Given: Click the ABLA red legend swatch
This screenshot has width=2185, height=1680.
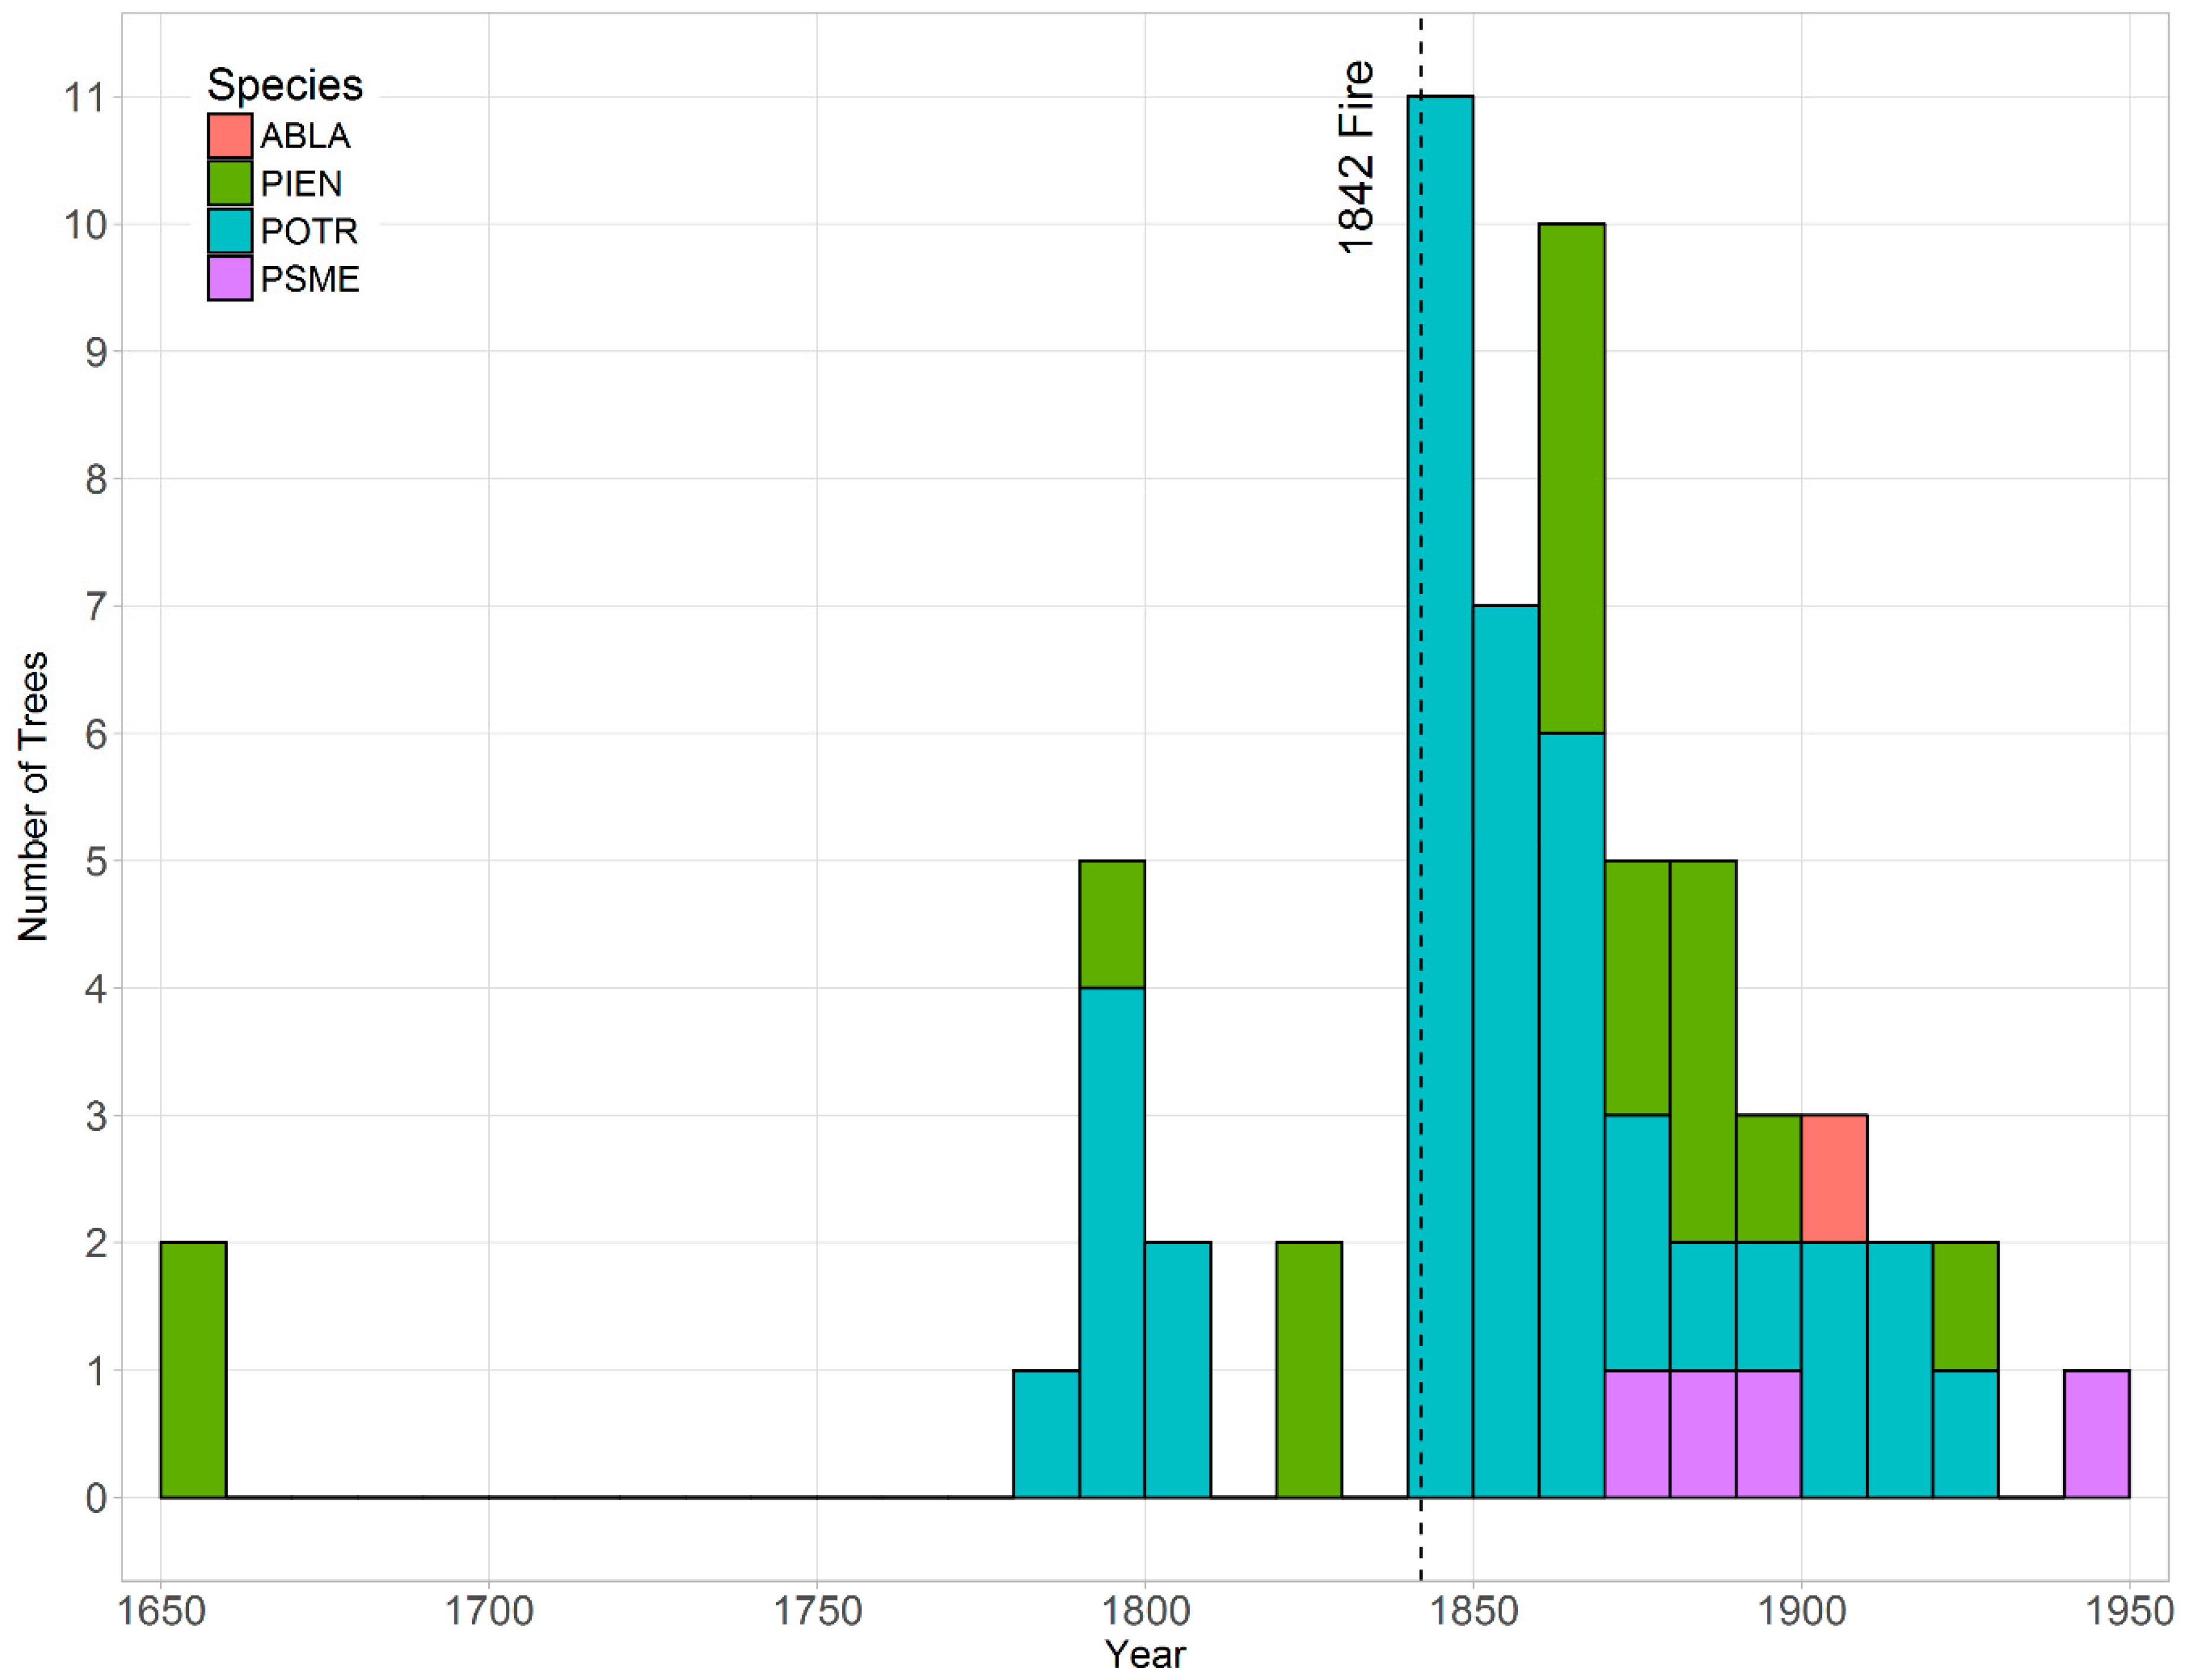Looking at the screenshot, I should (229, 136).
